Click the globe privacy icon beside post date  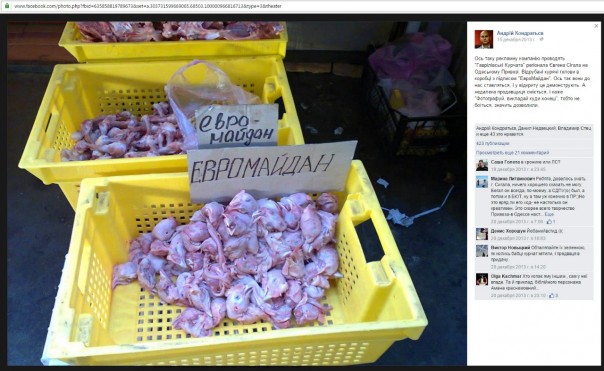(x=541, y=39)
